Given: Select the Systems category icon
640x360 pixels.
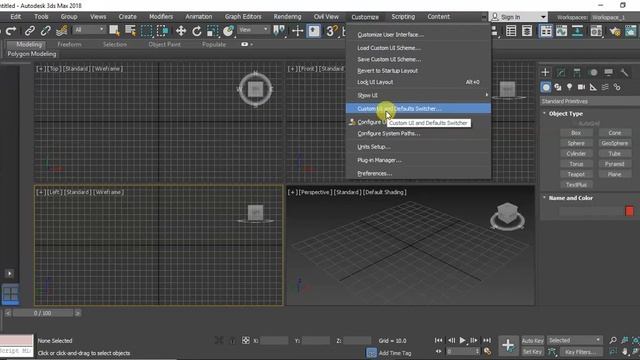Looking at the screenshot, I should (x=617, y=87).
